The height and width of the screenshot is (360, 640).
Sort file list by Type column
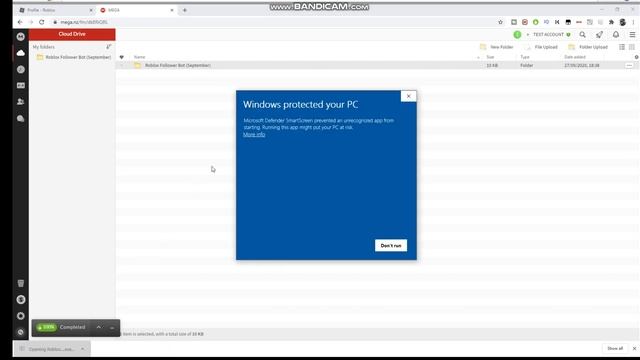(525, 57)
